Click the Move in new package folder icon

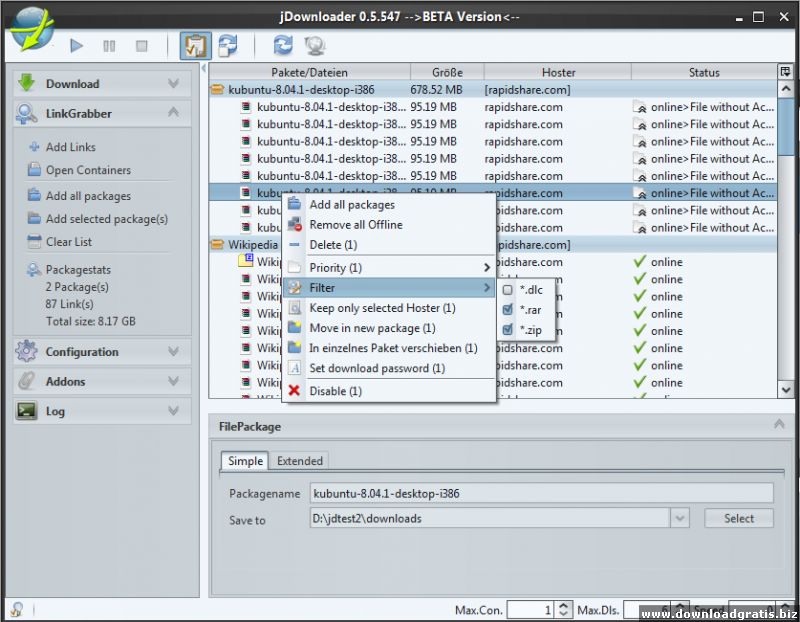294,328
